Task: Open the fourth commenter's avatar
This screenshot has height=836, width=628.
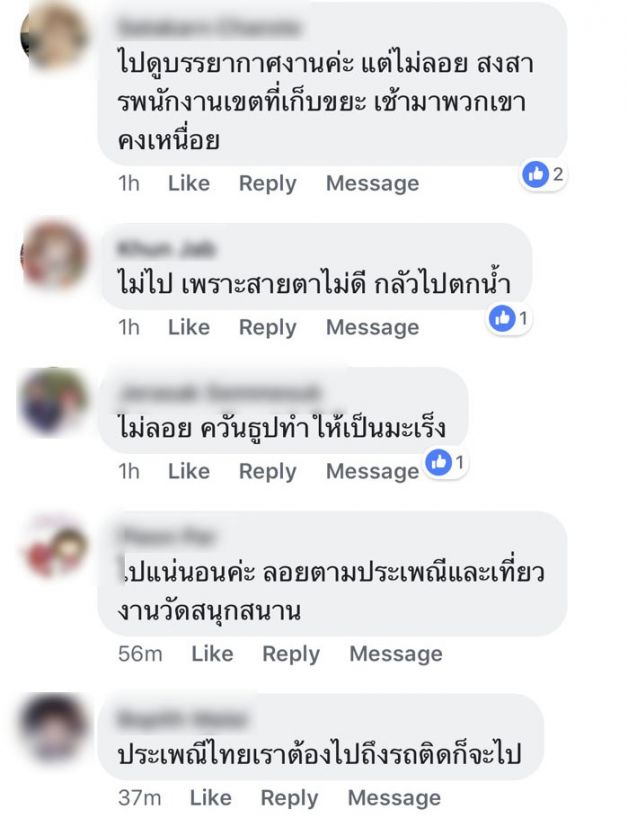Action: (54, 546)
